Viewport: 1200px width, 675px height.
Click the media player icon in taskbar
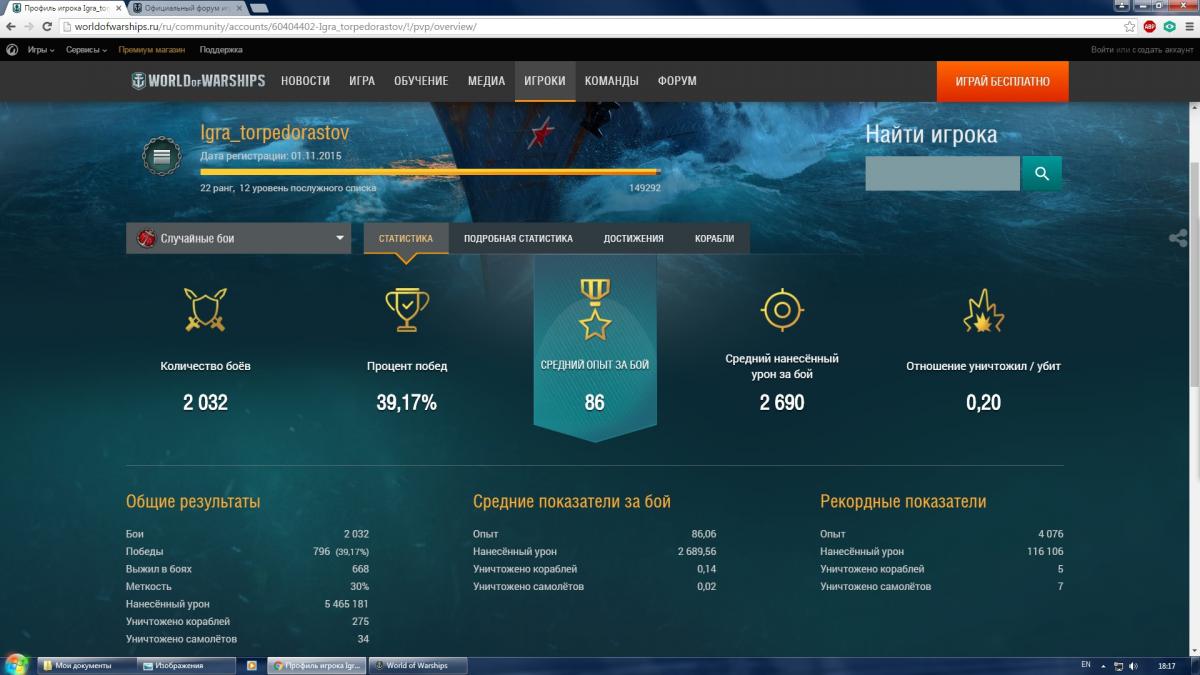click(252, 665)
